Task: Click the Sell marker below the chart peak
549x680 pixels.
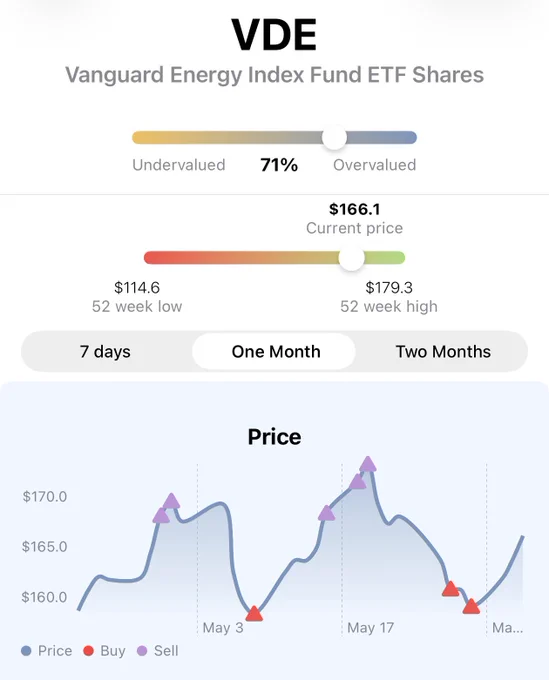Action: click(x=358, y=481)
